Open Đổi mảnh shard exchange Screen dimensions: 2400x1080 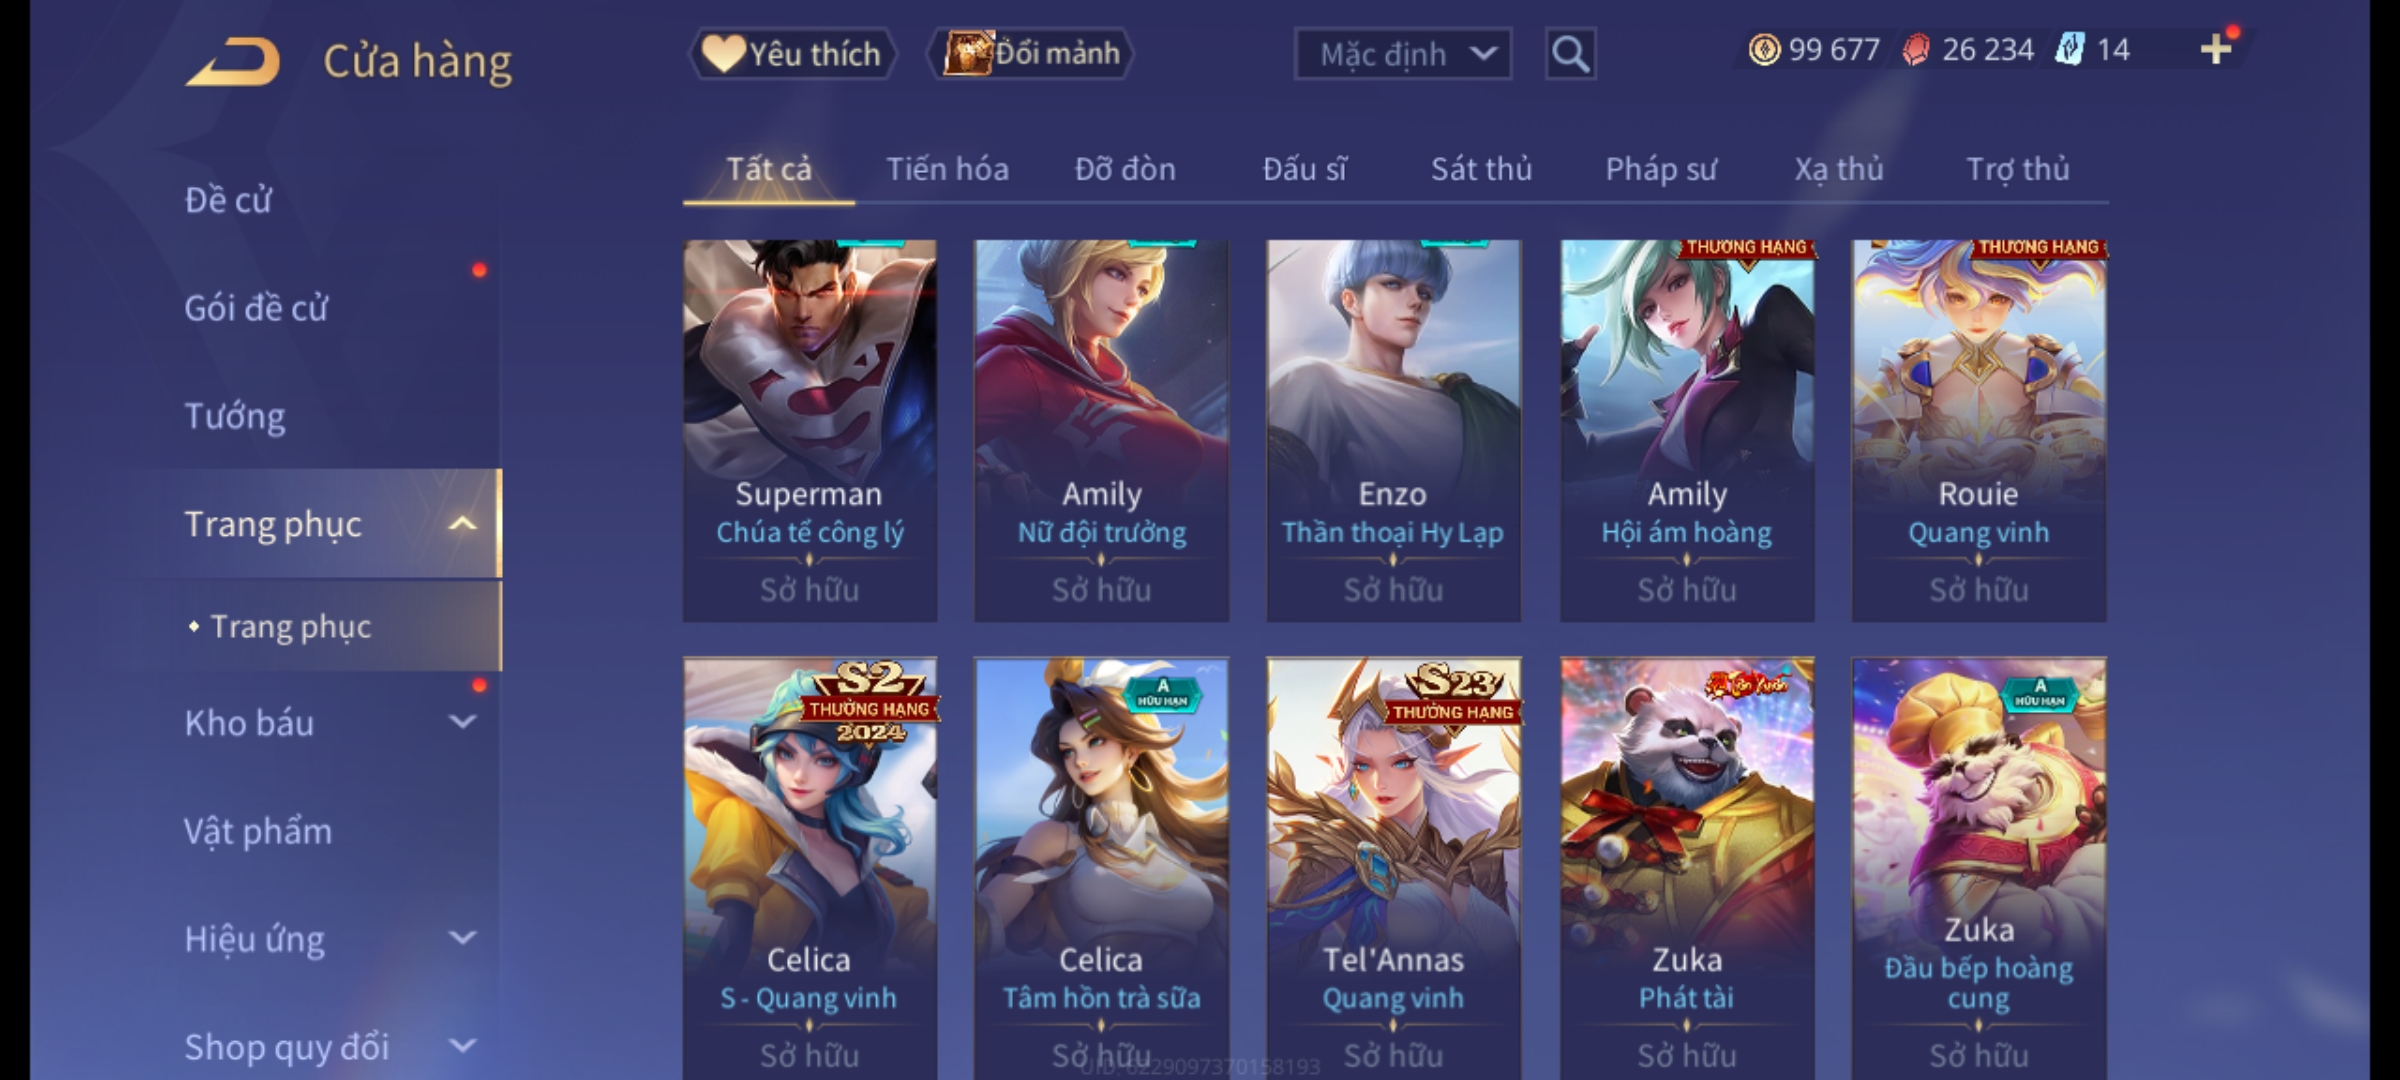pos(1031,53)
